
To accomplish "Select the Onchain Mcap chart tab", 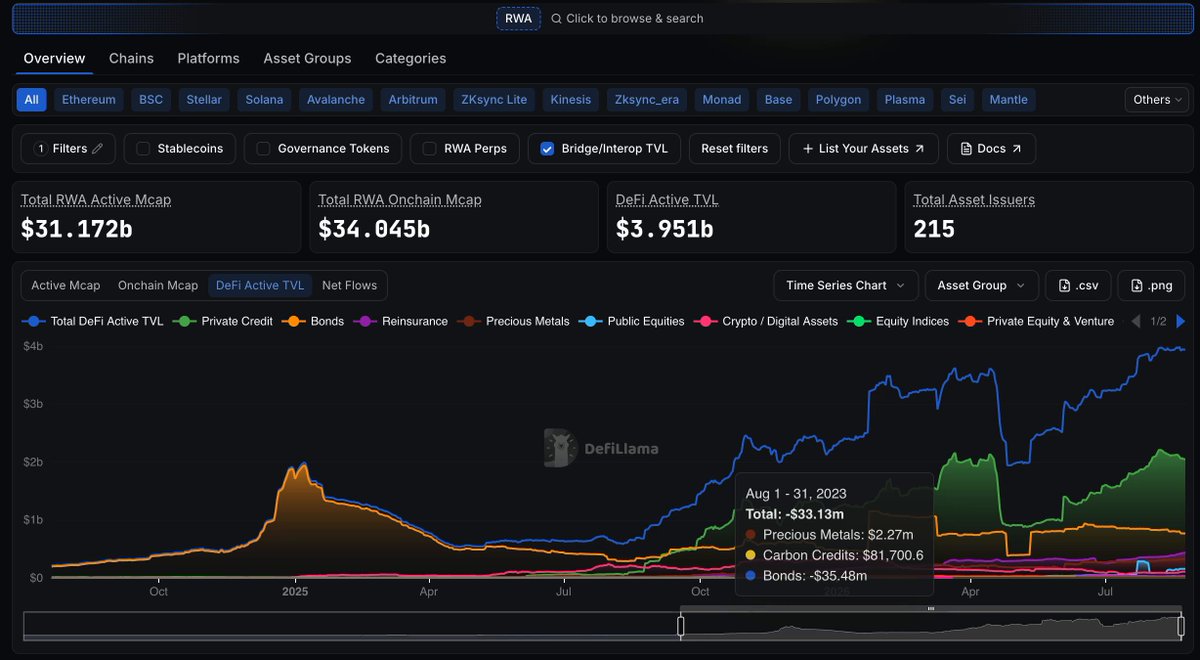I will [x=158, y=285].
